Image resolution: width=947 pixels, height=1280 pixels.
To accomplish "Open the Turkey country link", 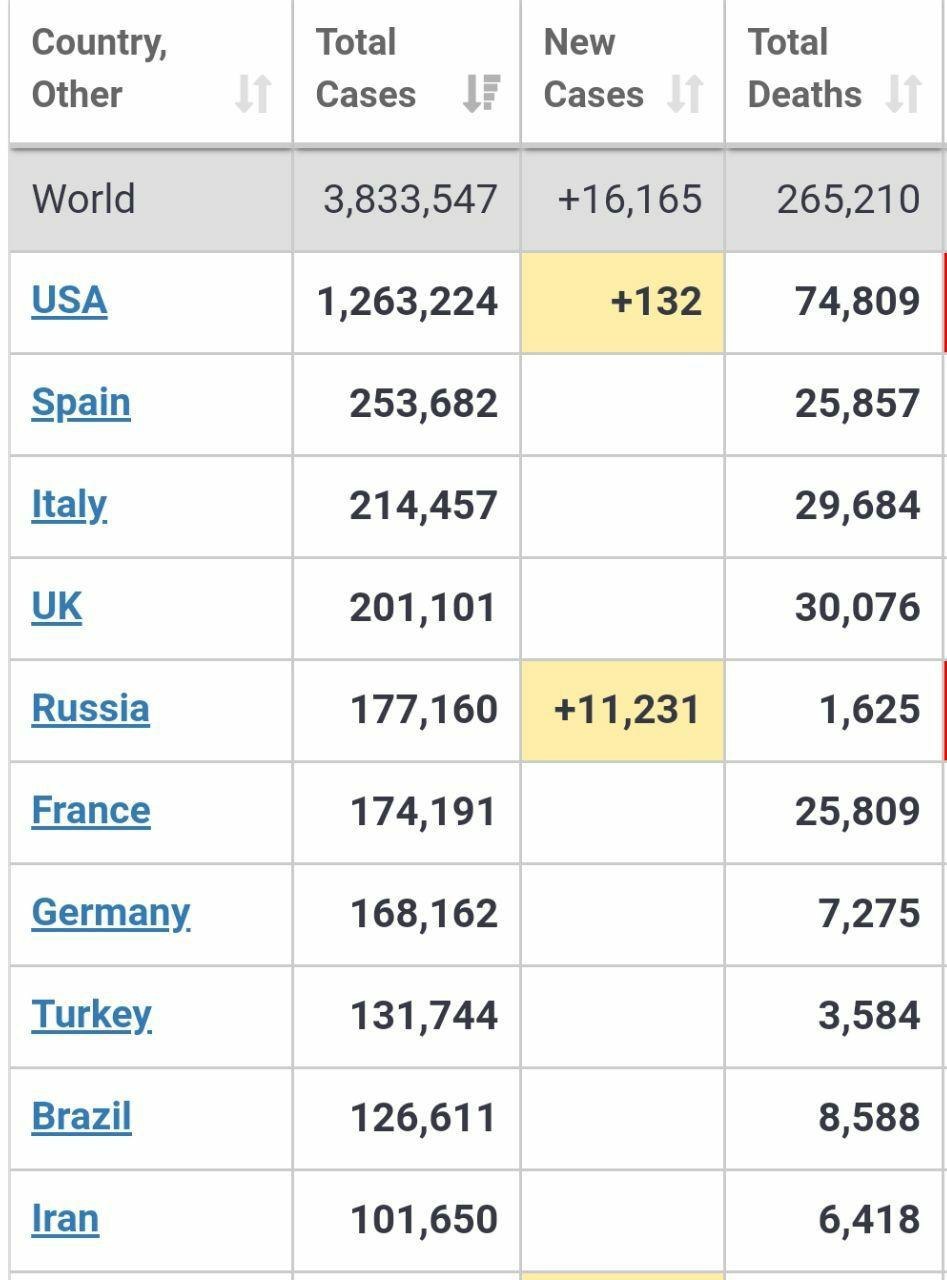I will coord(92,1015).
